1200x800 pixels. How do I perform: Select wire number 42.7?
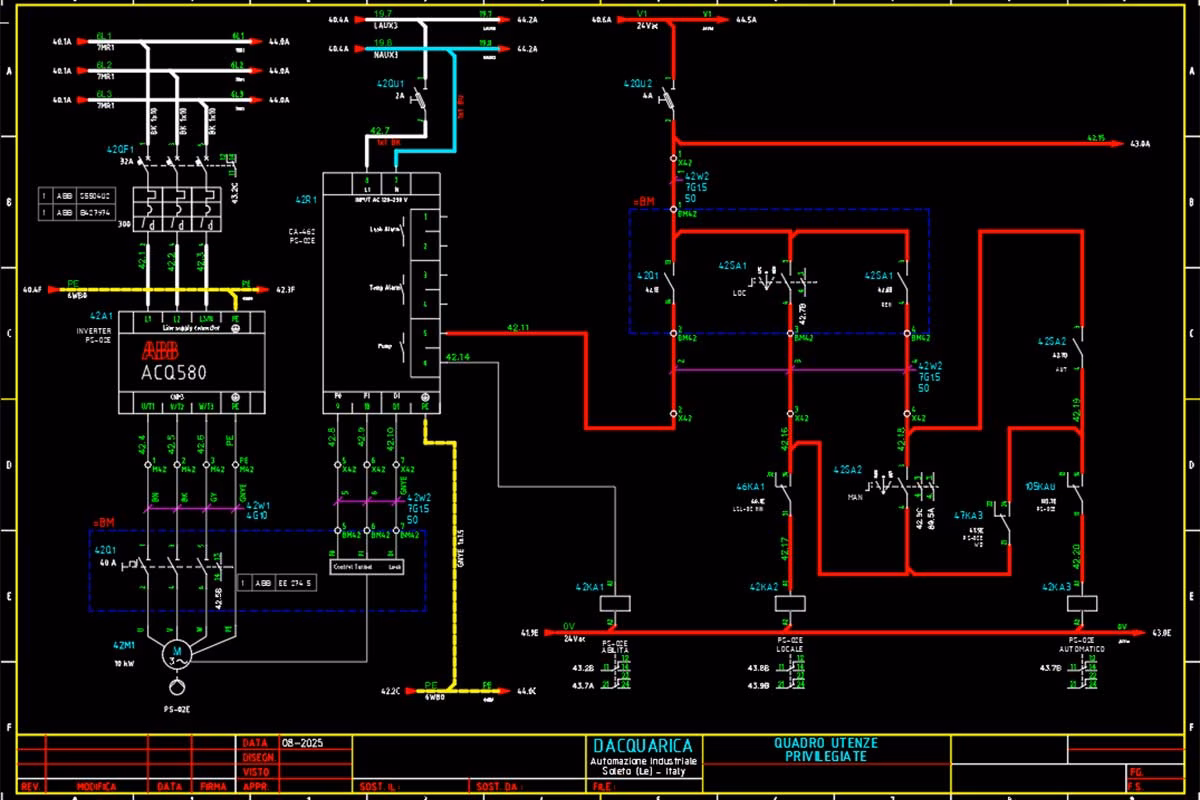click(x=380, y=131)
